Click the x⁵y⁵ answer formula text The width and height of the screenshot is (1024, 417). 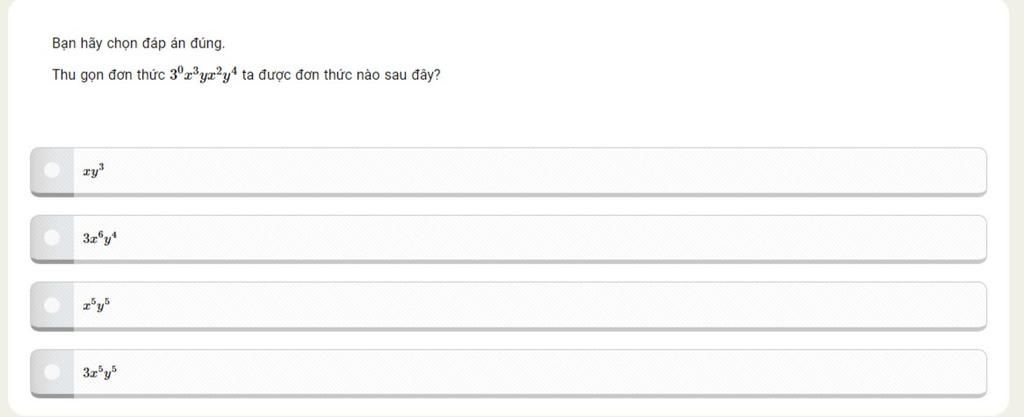(x=96, y=305)
